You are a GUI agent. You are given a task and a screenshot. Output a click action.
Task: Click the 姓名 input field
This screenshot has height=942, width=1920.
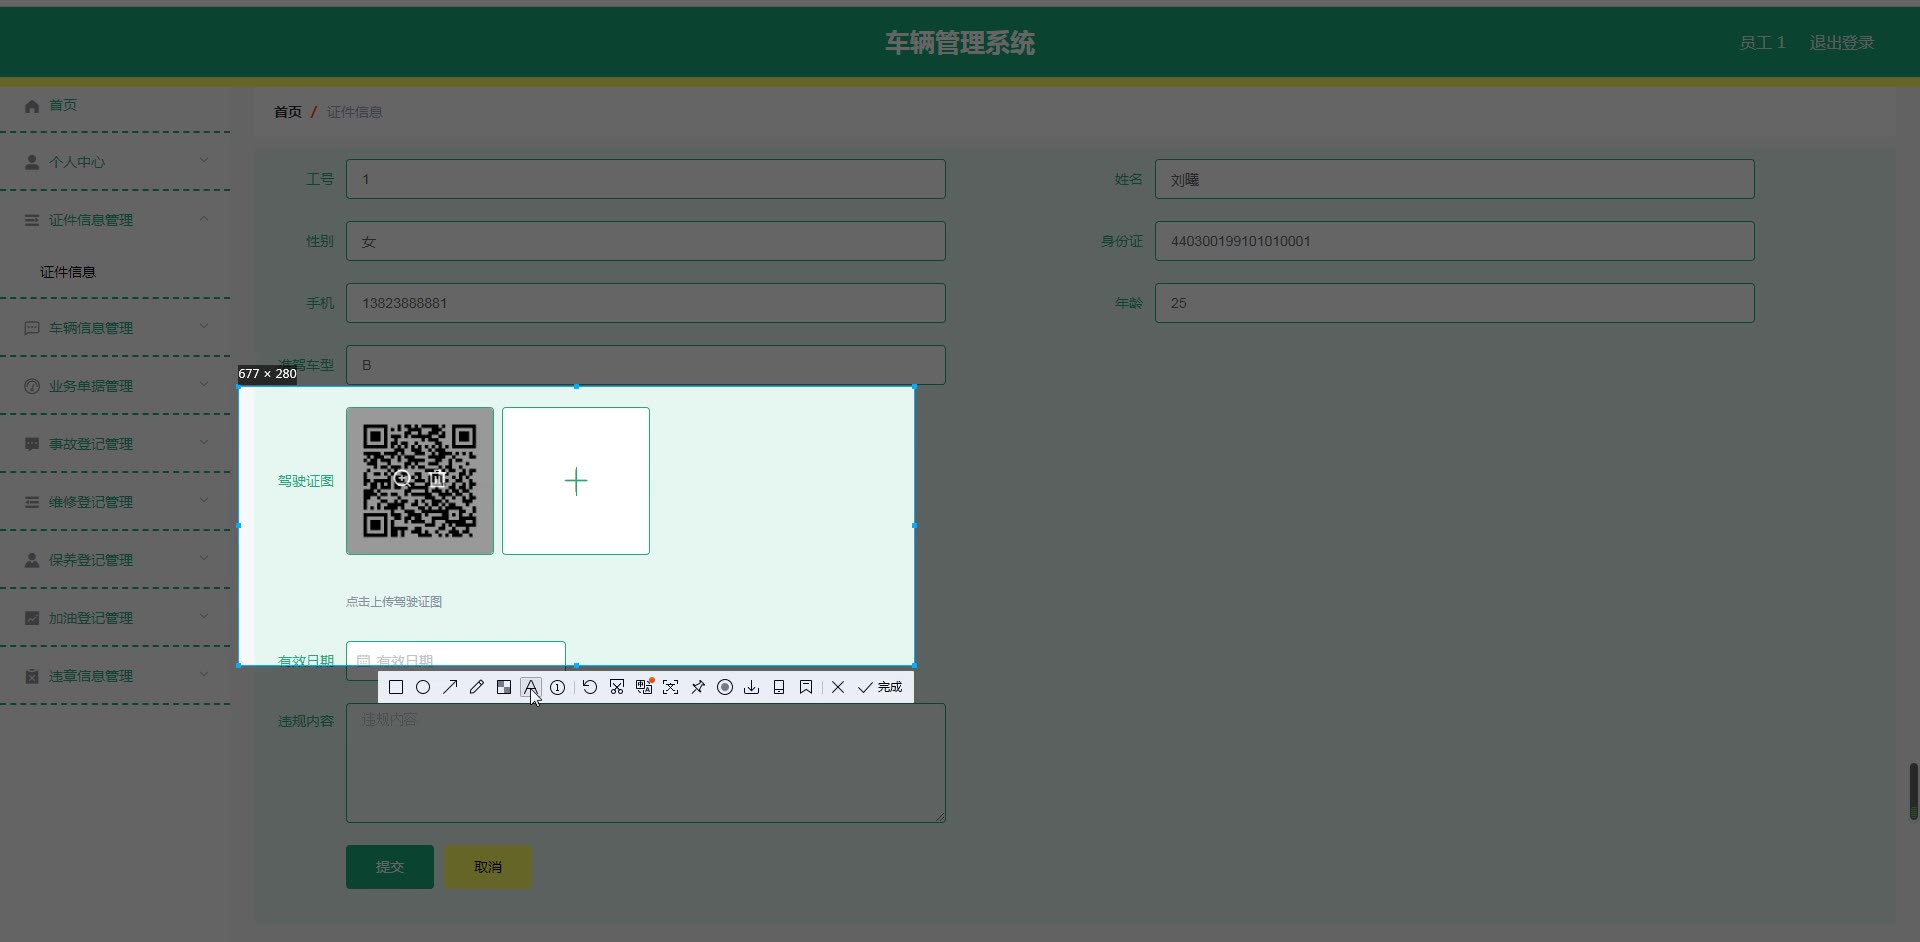1455,179
